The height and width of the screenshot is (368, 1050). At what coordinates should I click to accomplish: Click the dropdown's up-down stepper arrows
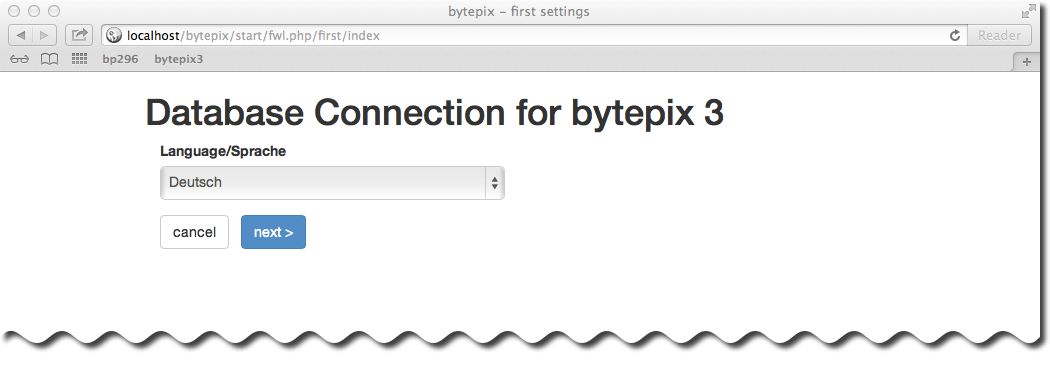[x=494, y=183]
